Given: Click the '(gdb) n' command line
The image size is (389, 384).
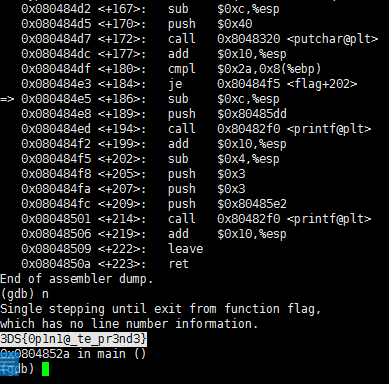Looking at the screenshot, I should pyautogui.click(x=24, y=294).
